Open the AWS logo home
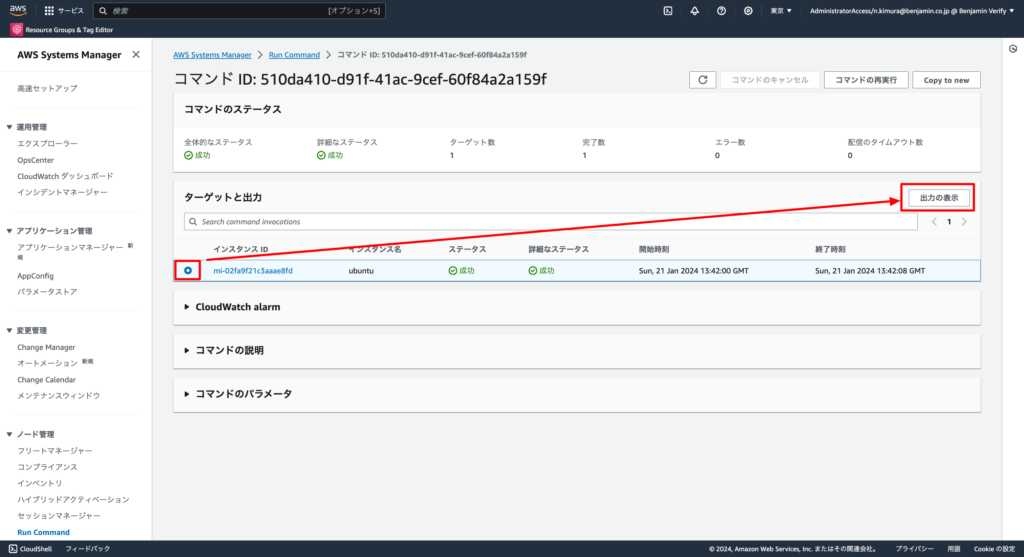 (18, 10)
